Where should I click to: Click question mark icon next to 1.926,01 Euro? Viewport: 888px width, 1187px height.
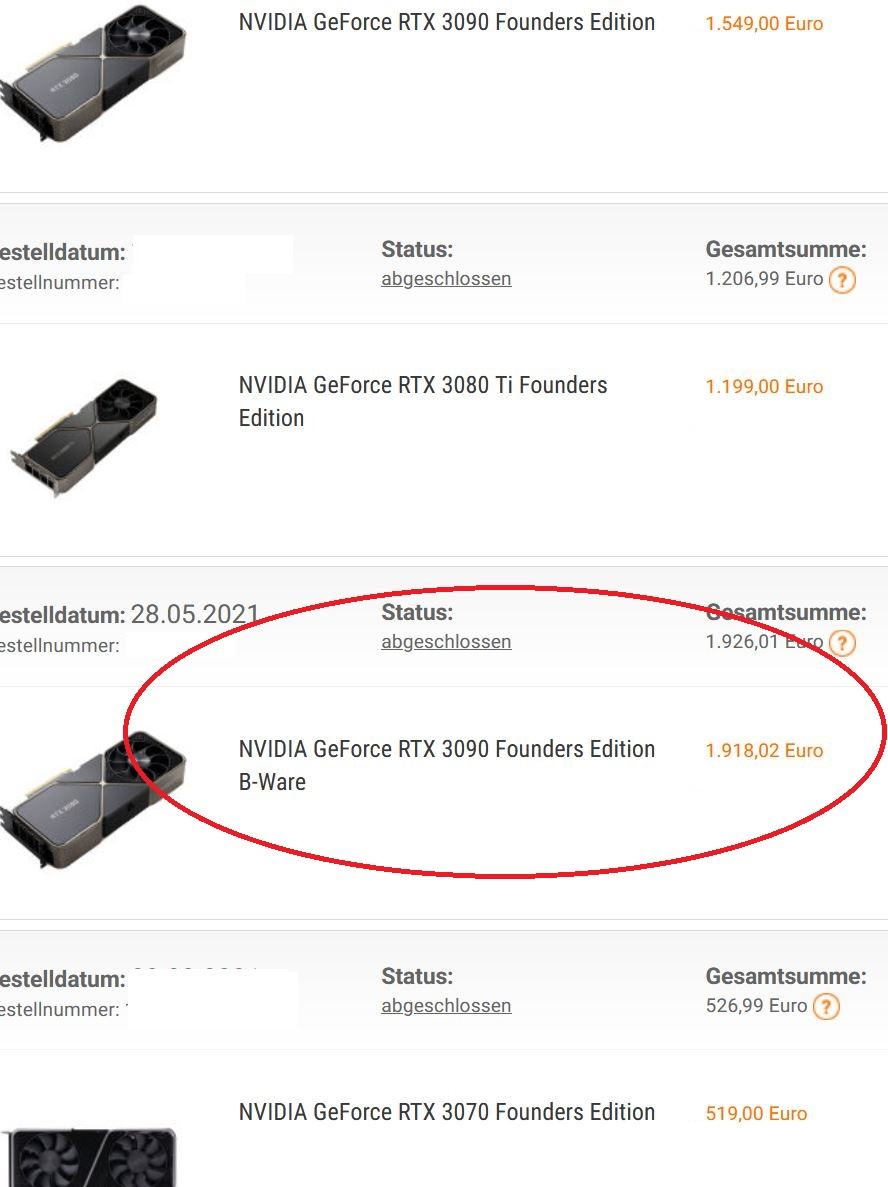(x=842, y=643)
